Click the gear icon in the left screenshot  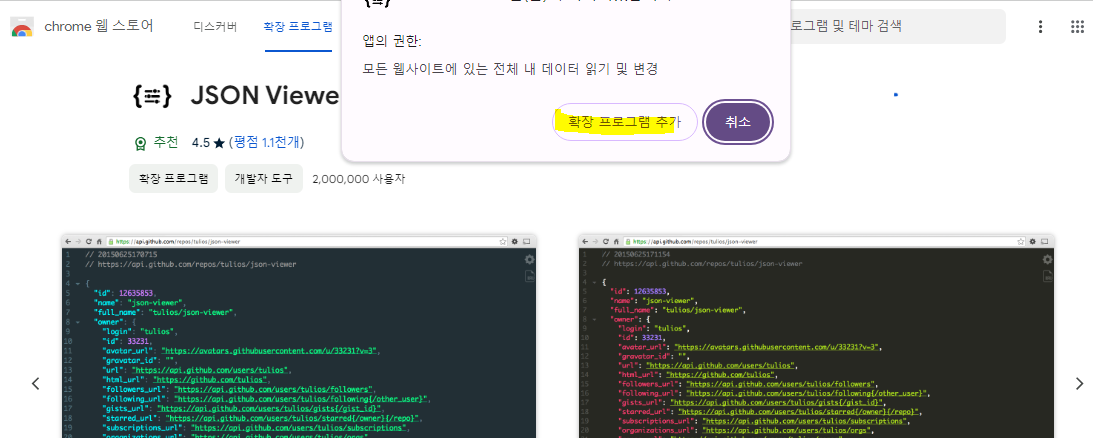pyautogui.click(x=529, y=259)
